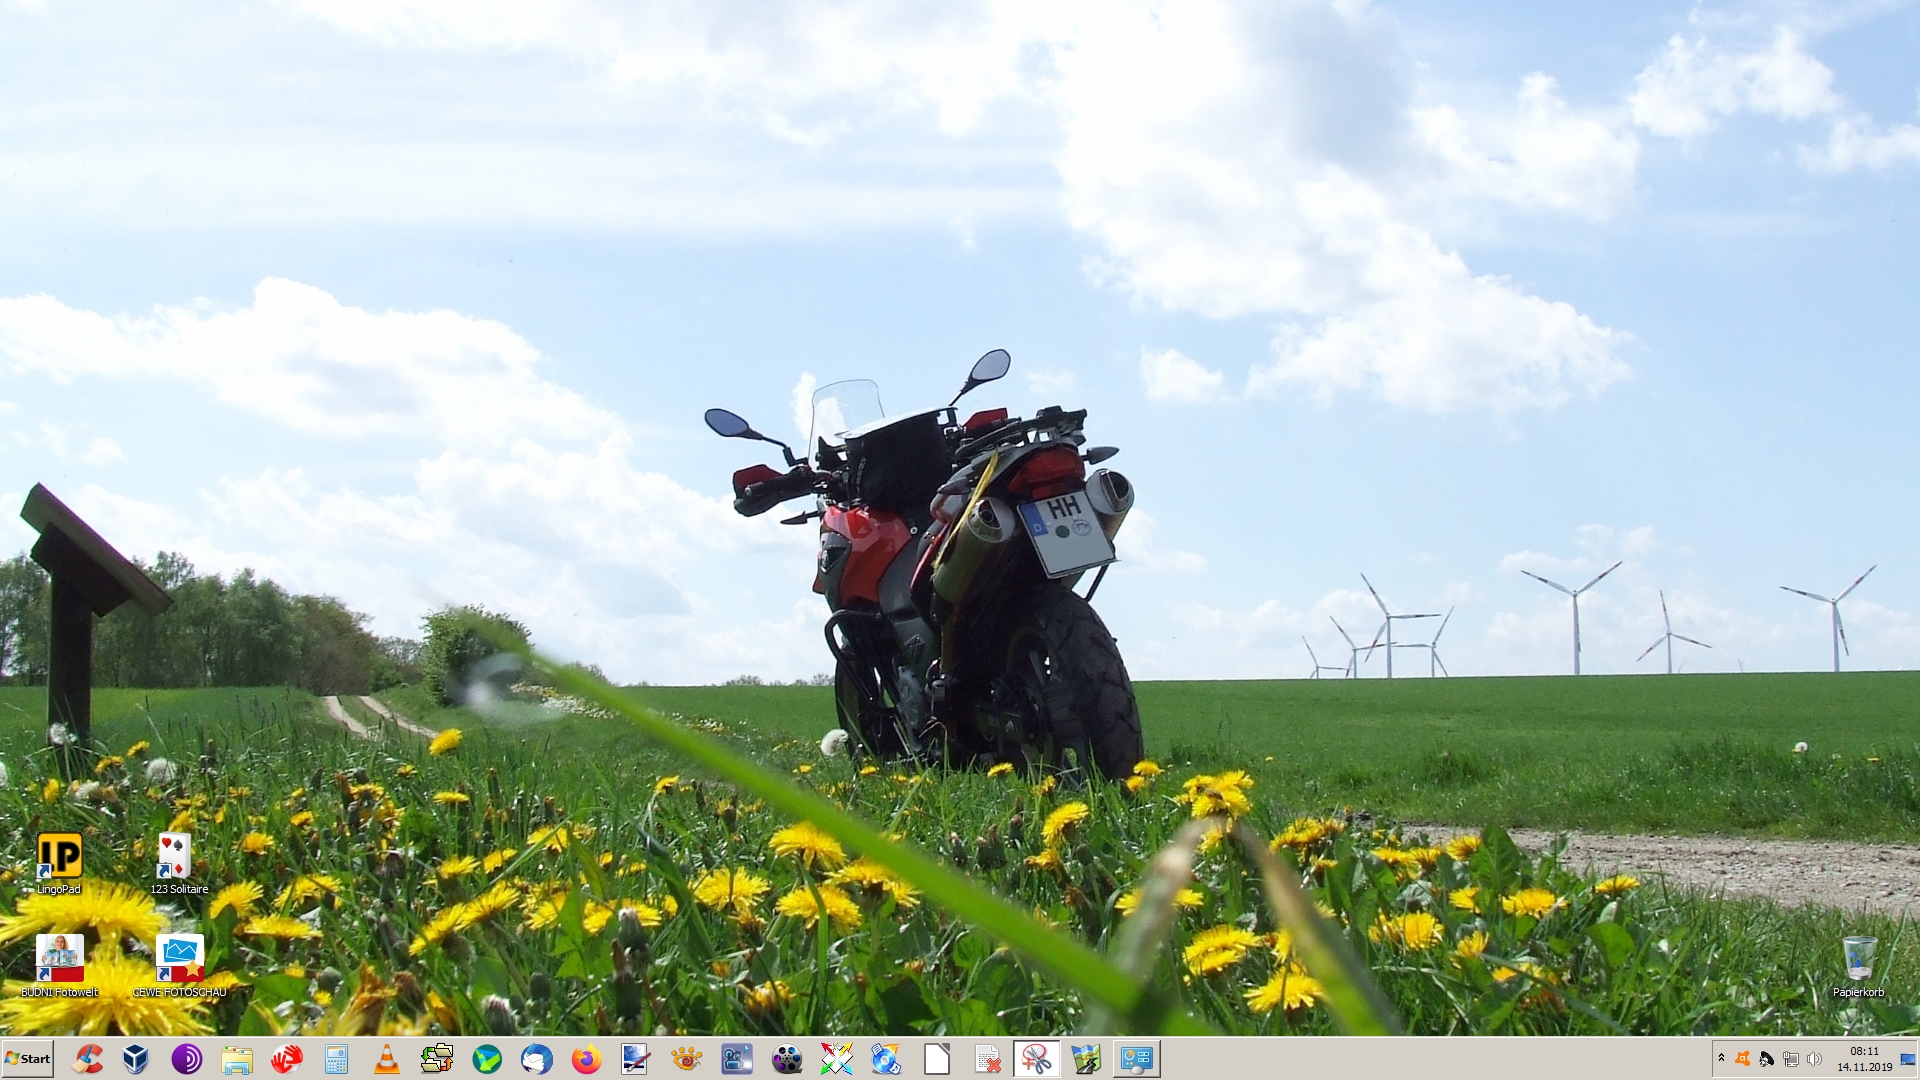
Task: Click the Show Desktop button
Action: (1908, 1059)
